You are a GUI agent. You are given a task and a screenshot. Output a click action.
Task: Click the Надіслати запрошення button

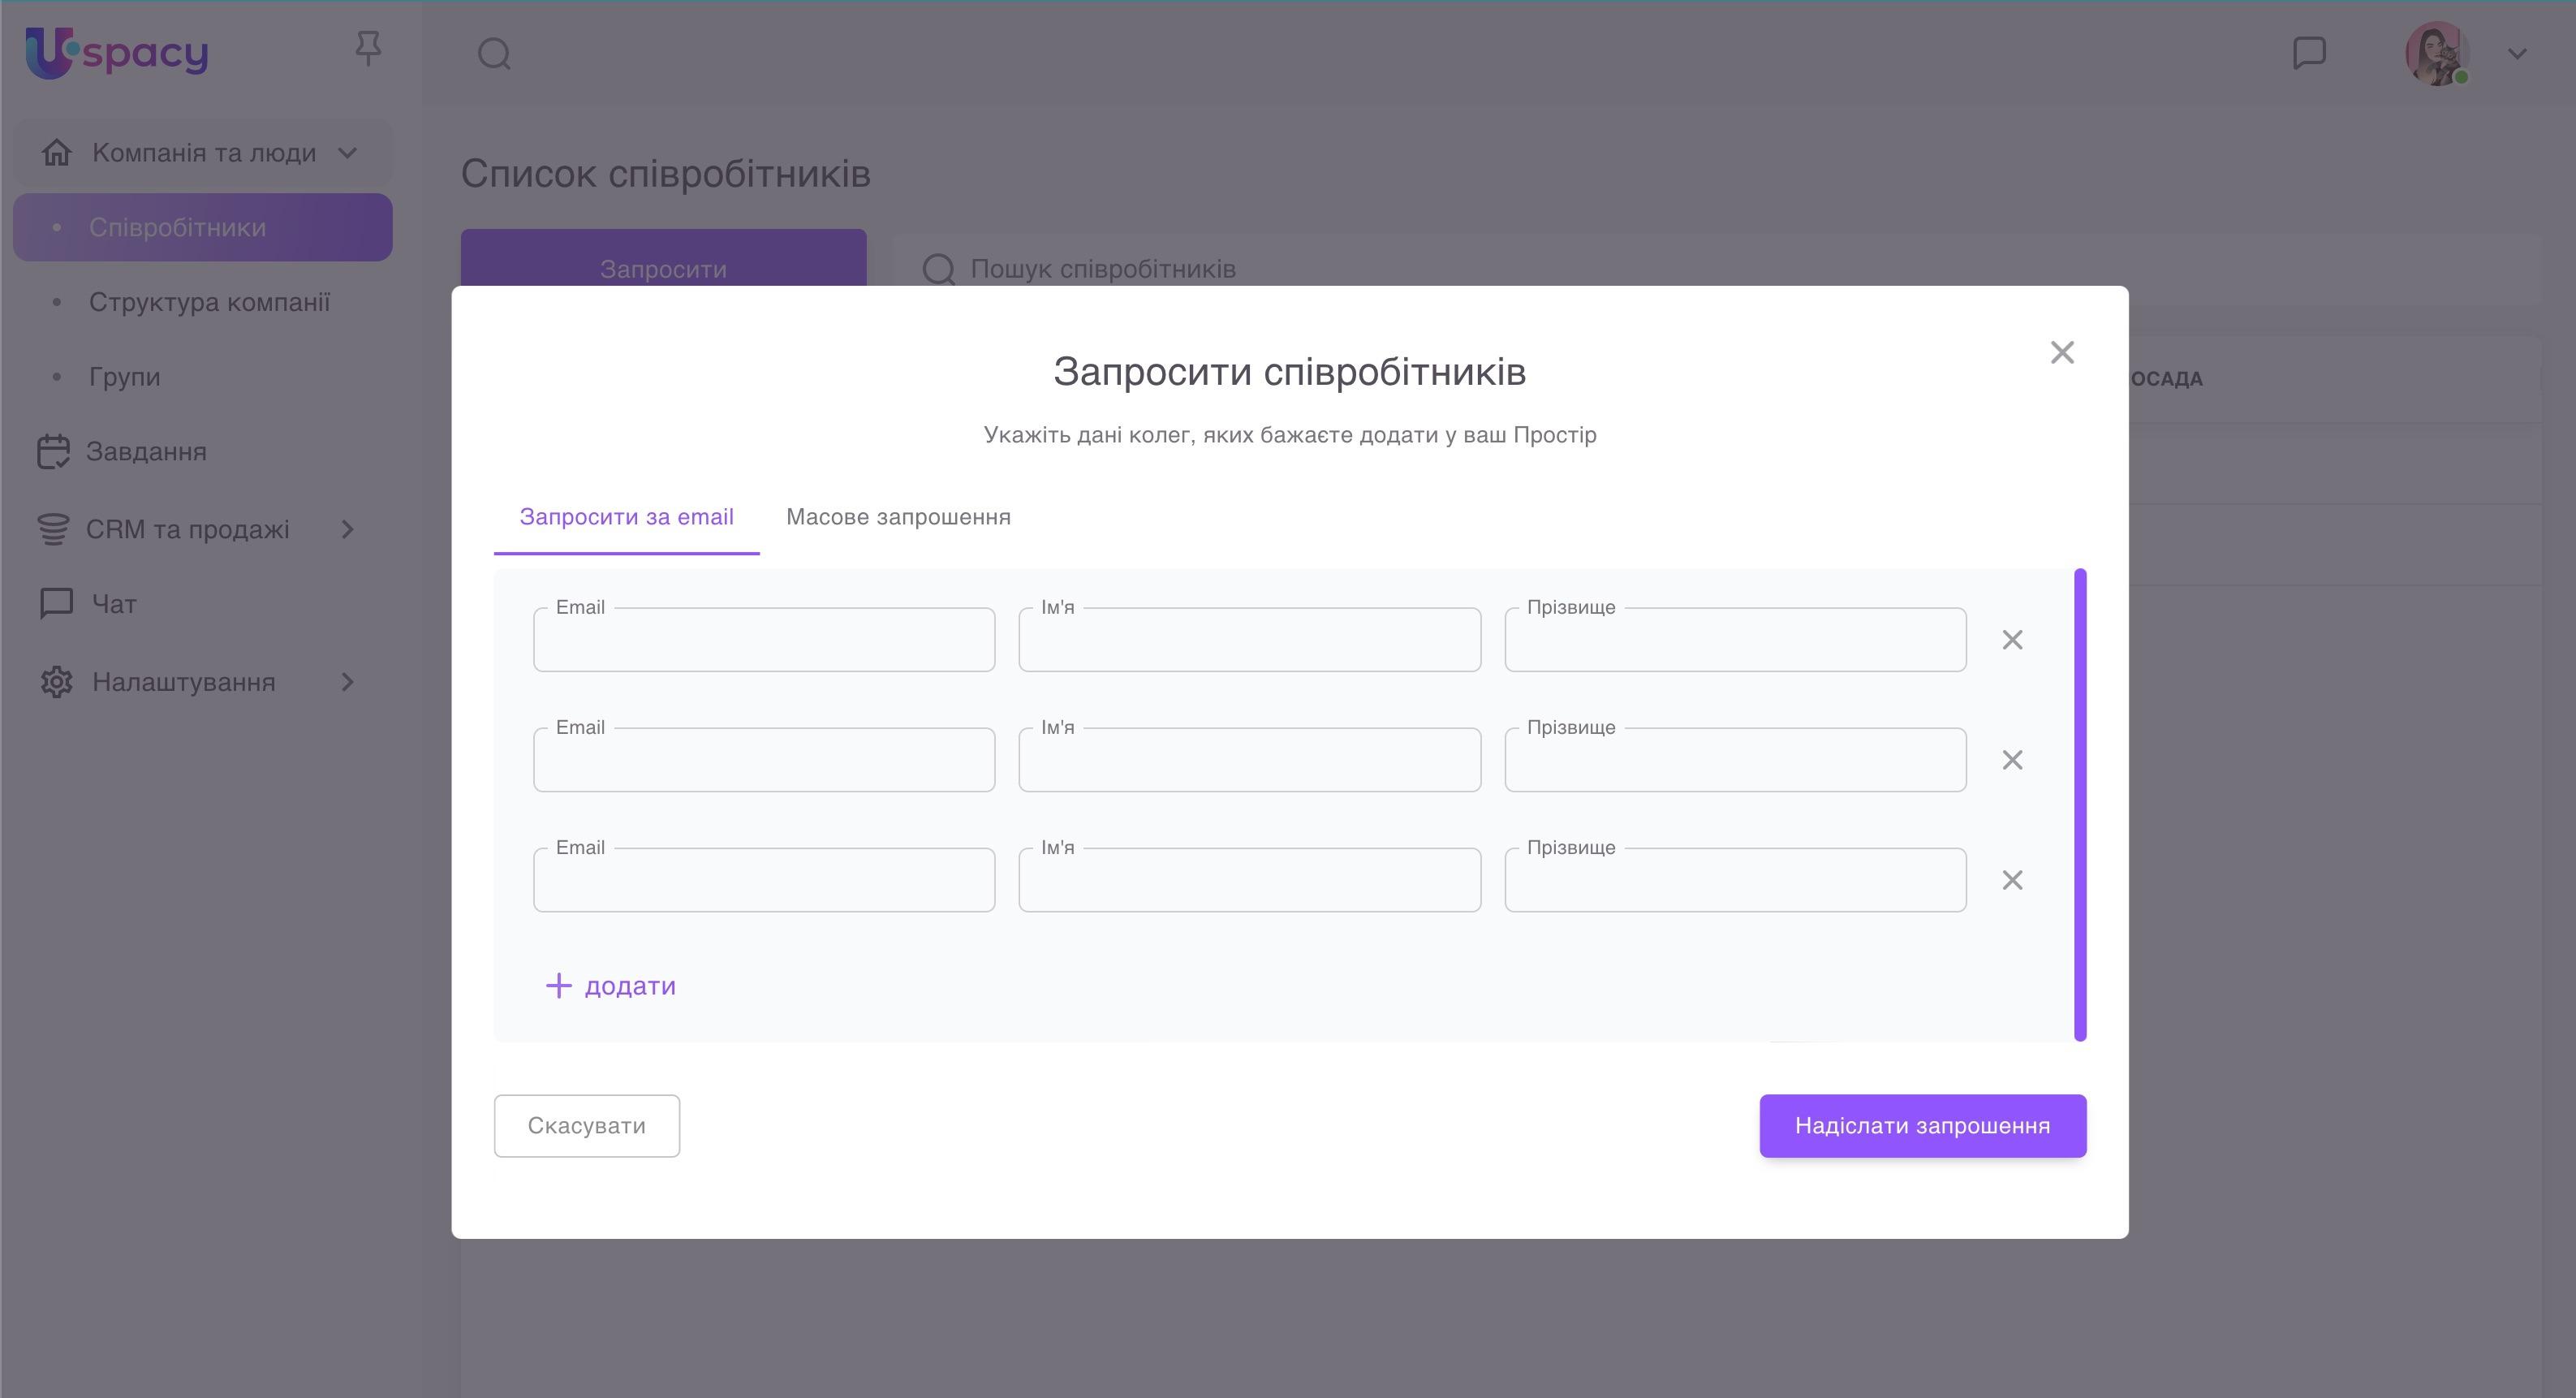pos(1922,1125)
